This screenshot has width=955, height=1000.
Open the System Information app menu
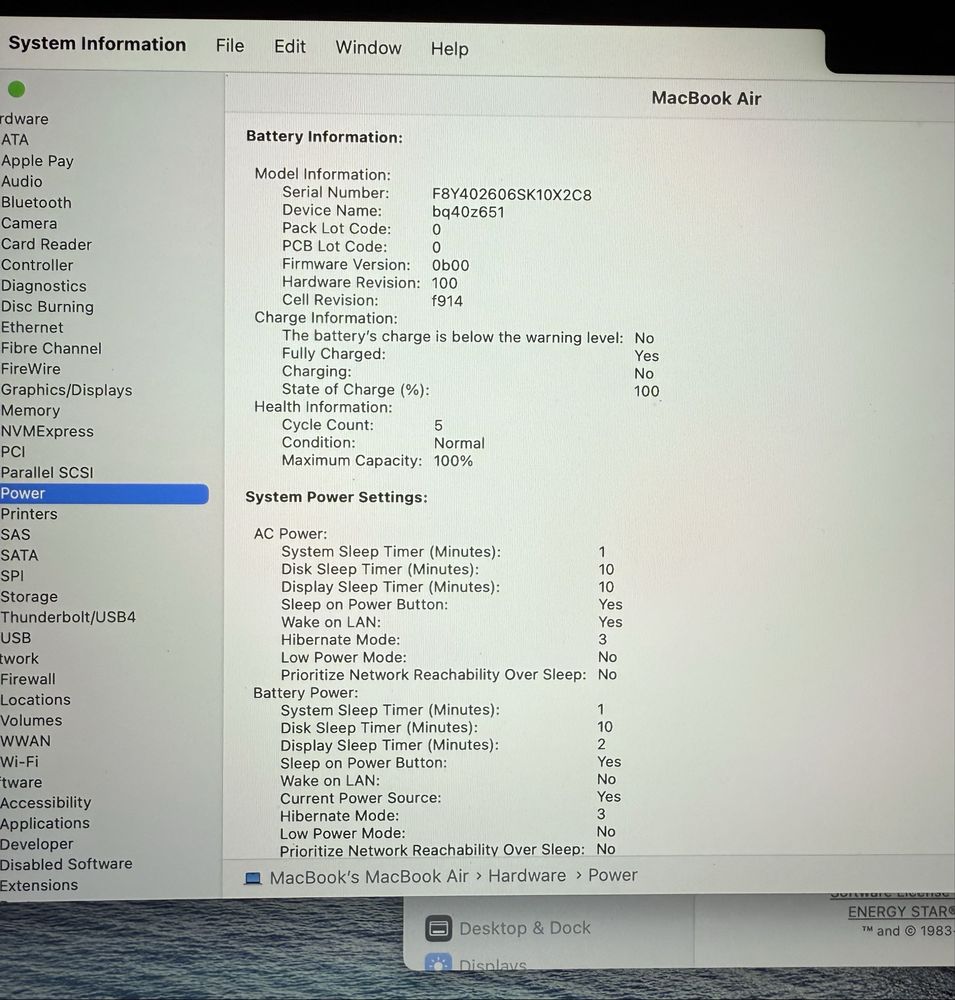97,44
